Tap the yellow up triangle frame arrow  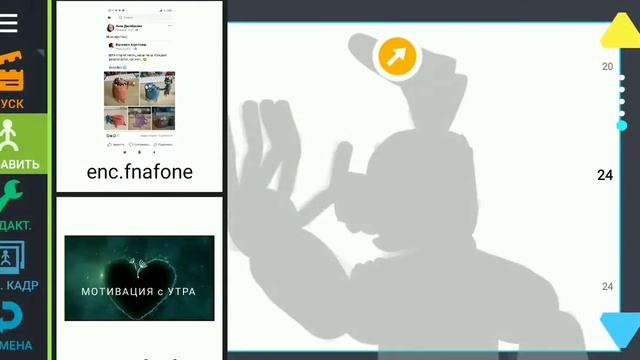[x=621, y=30]
